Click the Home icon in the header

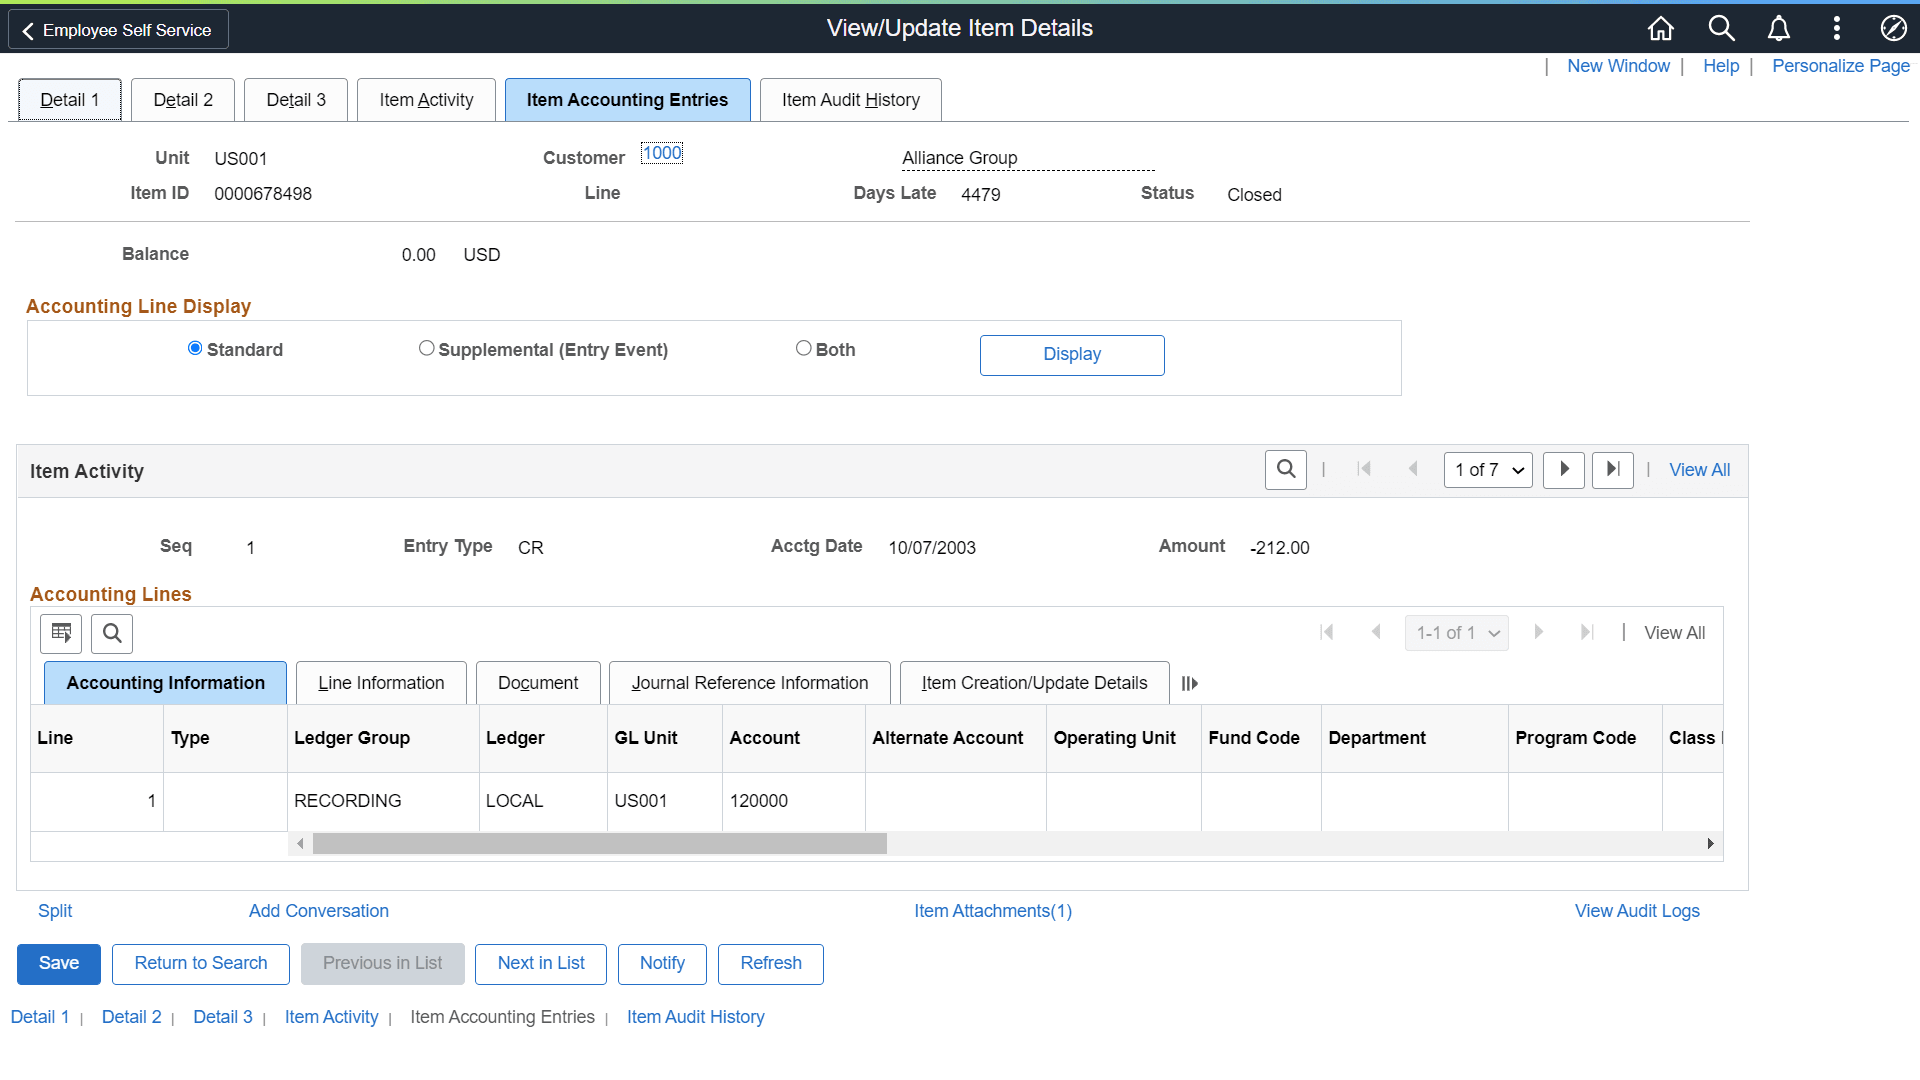point(1660,28)
